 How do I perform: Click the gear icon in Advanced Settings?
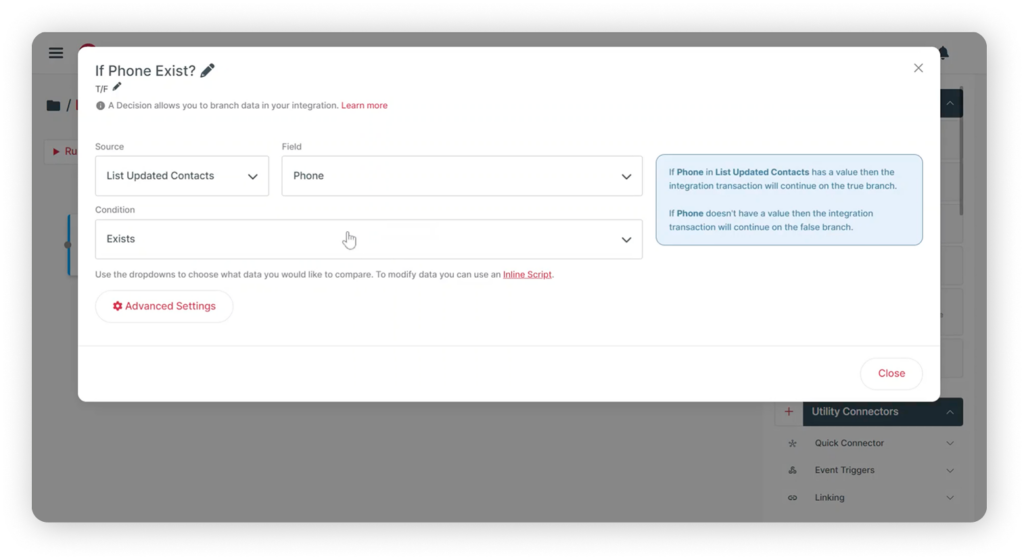118,306
